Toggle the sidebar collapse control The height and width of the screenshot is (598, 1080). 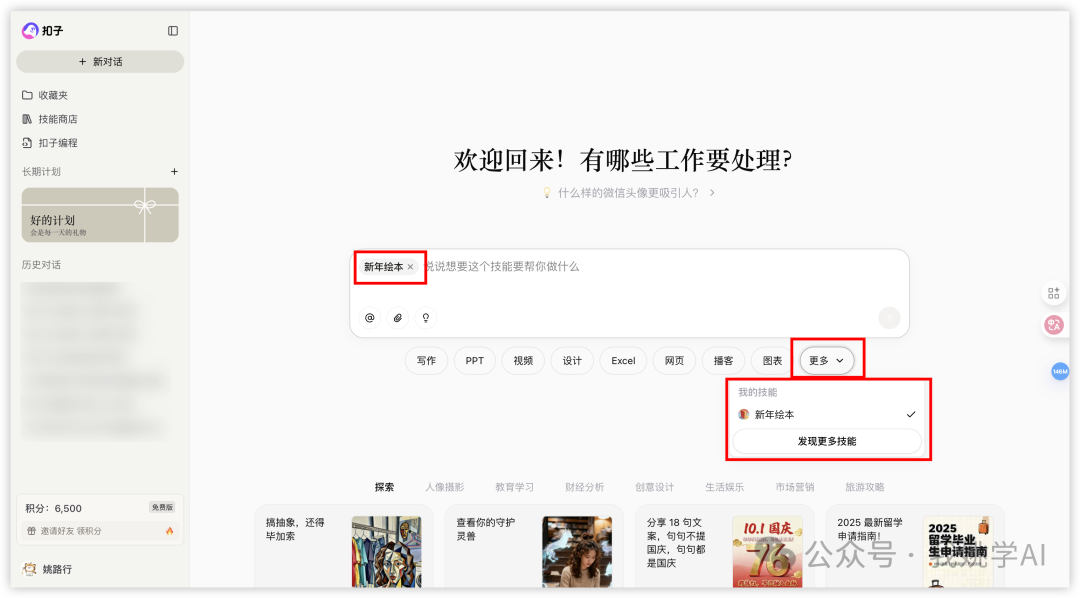click(172, 30)
